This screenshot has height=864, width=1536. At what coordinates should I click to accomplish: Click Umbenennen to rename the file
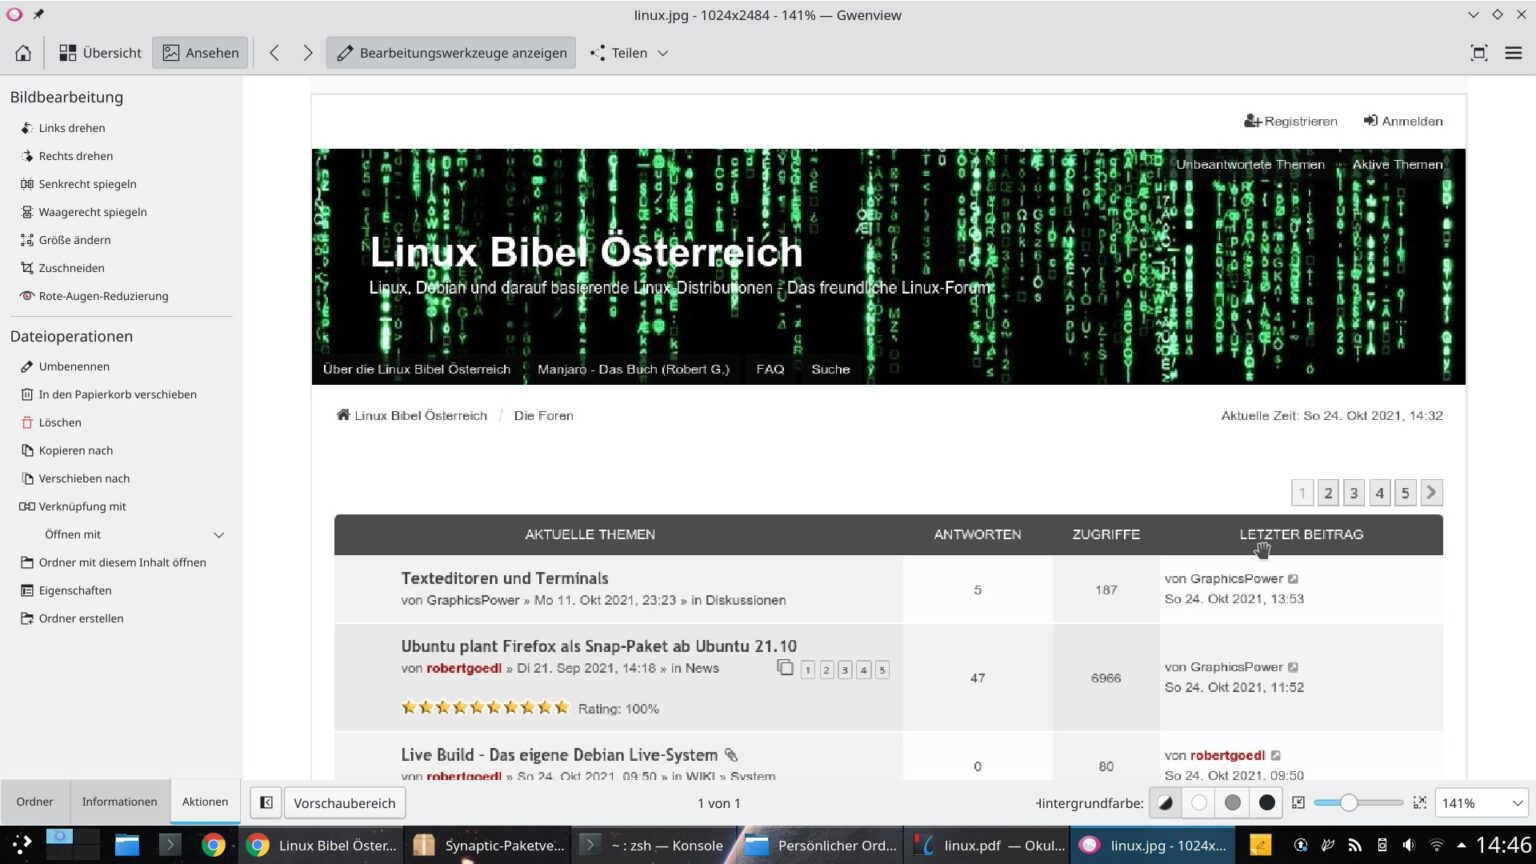pos(72,366)
